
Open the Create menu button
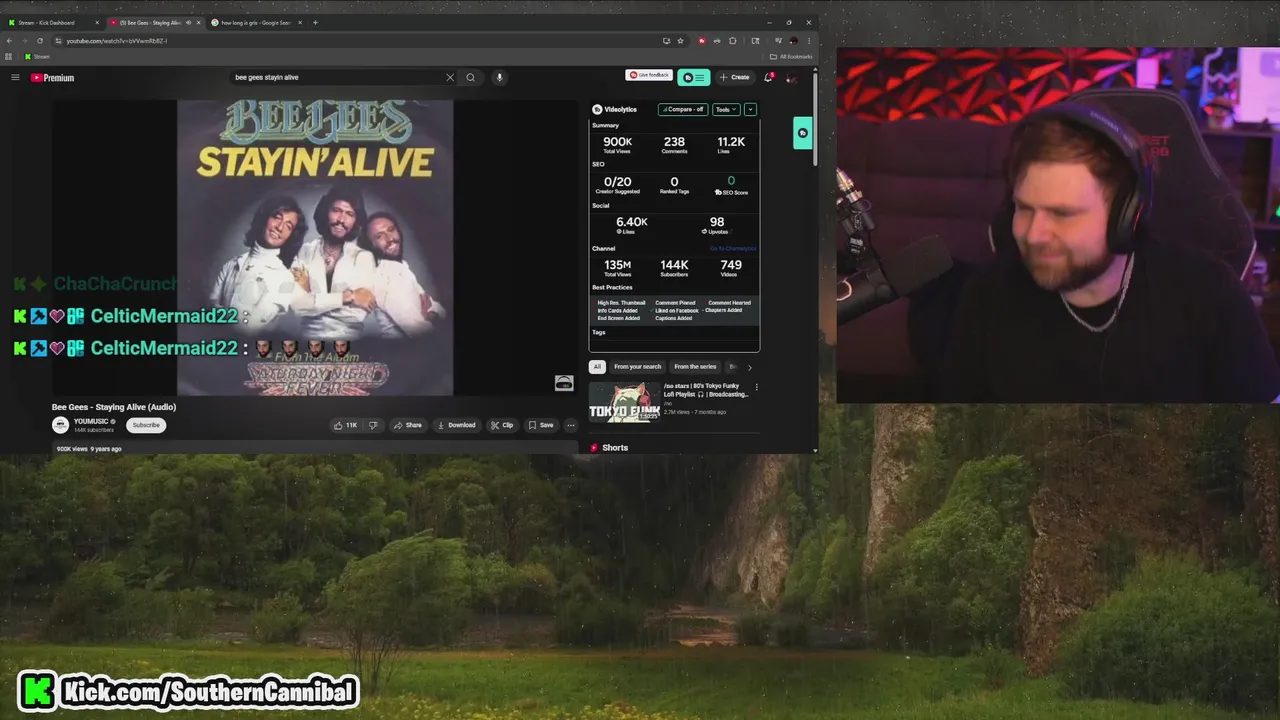click(x=735, y=77)
